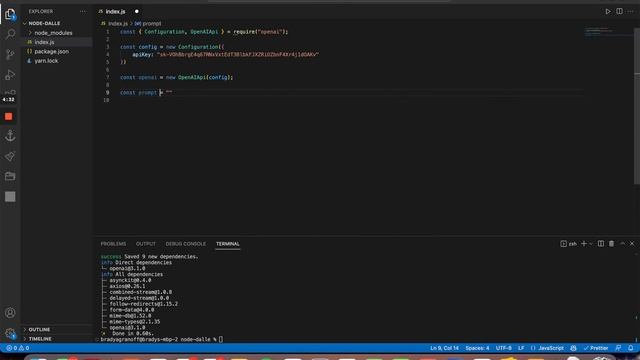Screen dimensions: 640x360
Task: Click the prompt breadcrumb symbol
Action: [151, 24]
